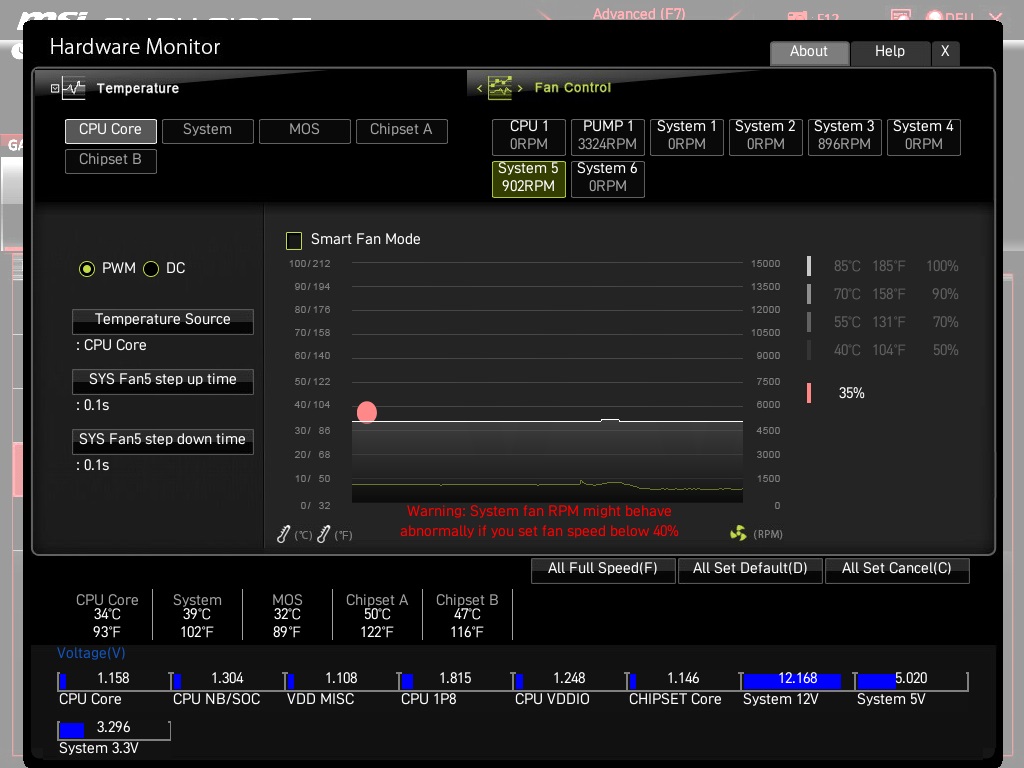
Task: Switch fan control to DC mode
Action: (152, 269)
